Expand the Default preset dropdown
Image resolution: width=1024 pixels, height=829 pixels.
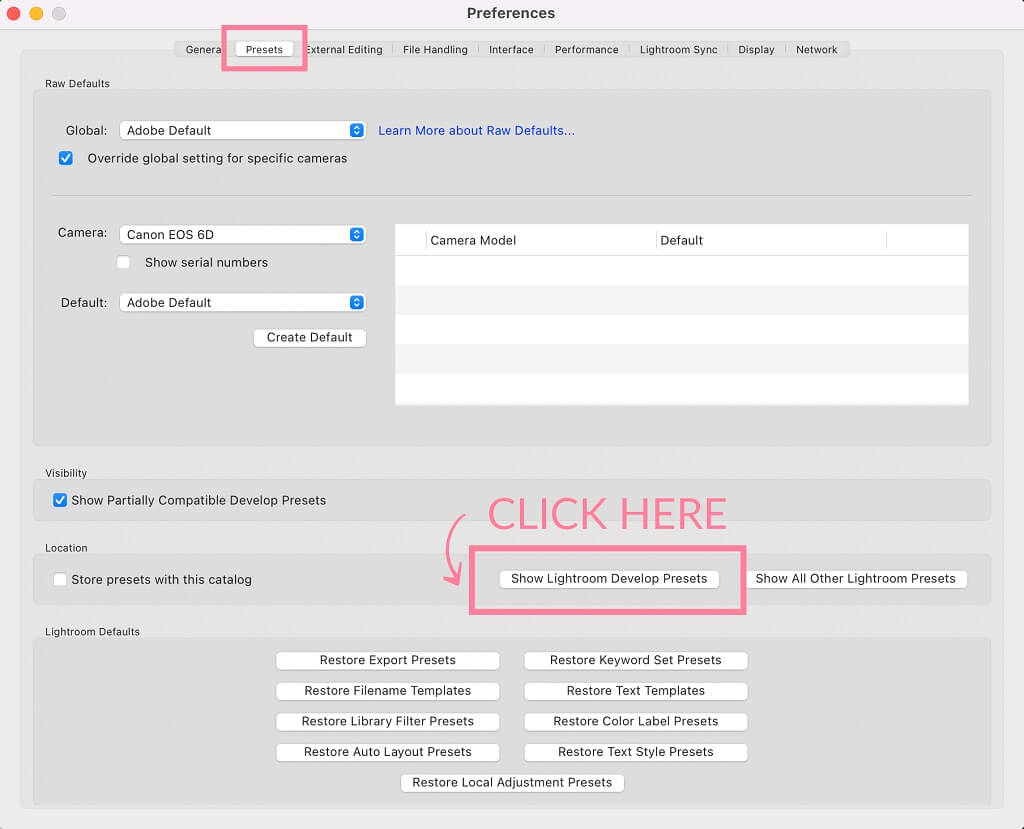(x=243, y=303)
